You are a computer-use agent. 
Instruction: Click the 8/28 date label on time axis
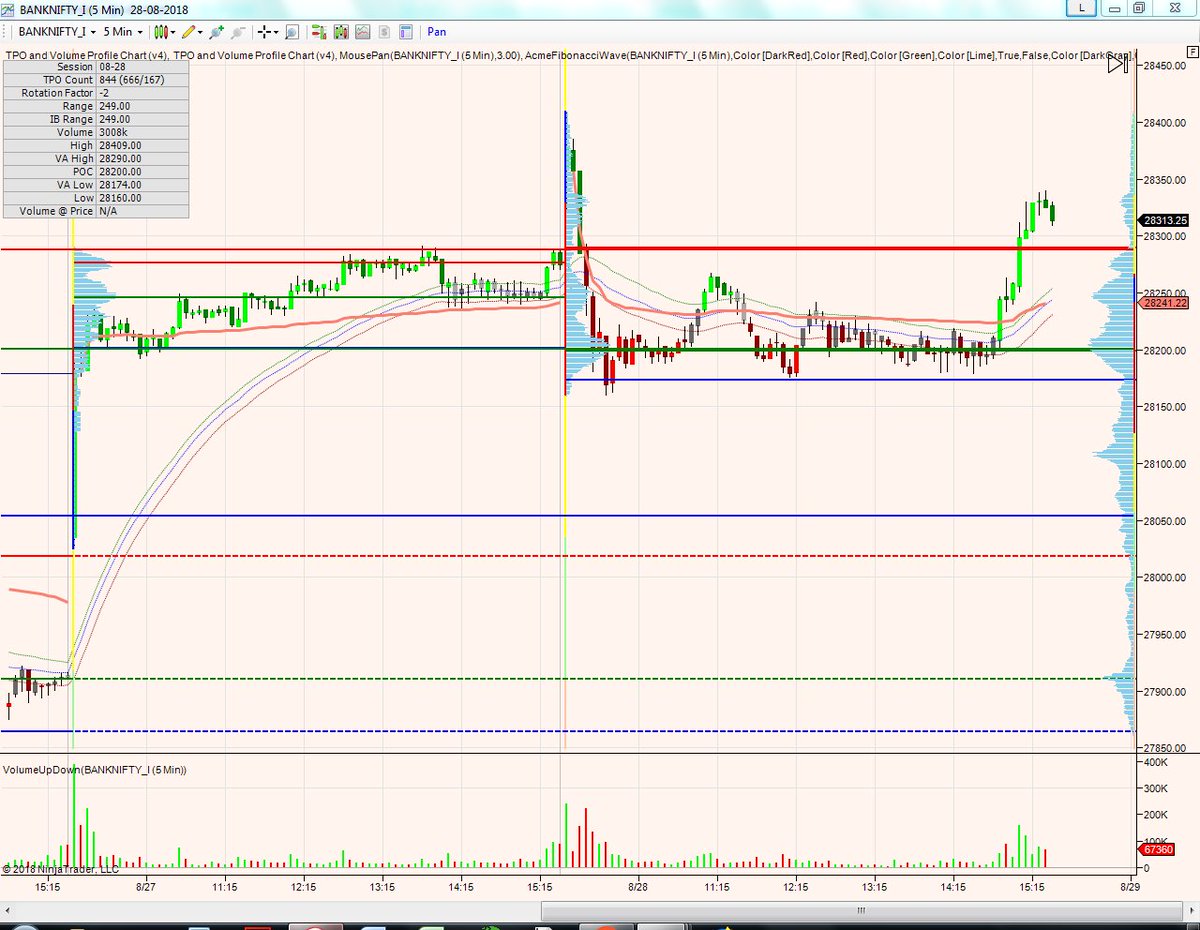click(x=638, y=886)
